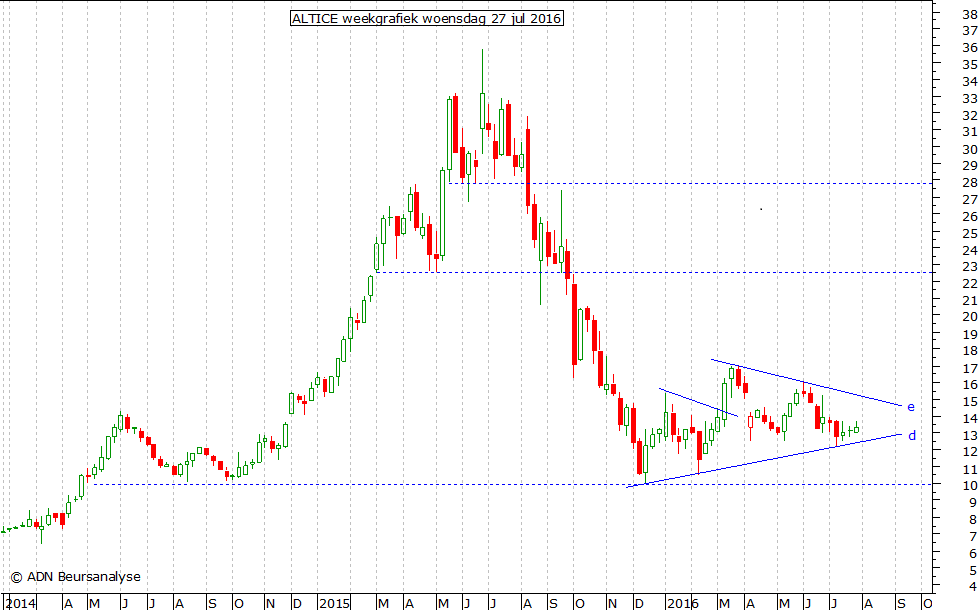Click price label 32 on the price axis
Image resolution: width=980 pixels, height=610 pixels.
[x=970, y=116]
